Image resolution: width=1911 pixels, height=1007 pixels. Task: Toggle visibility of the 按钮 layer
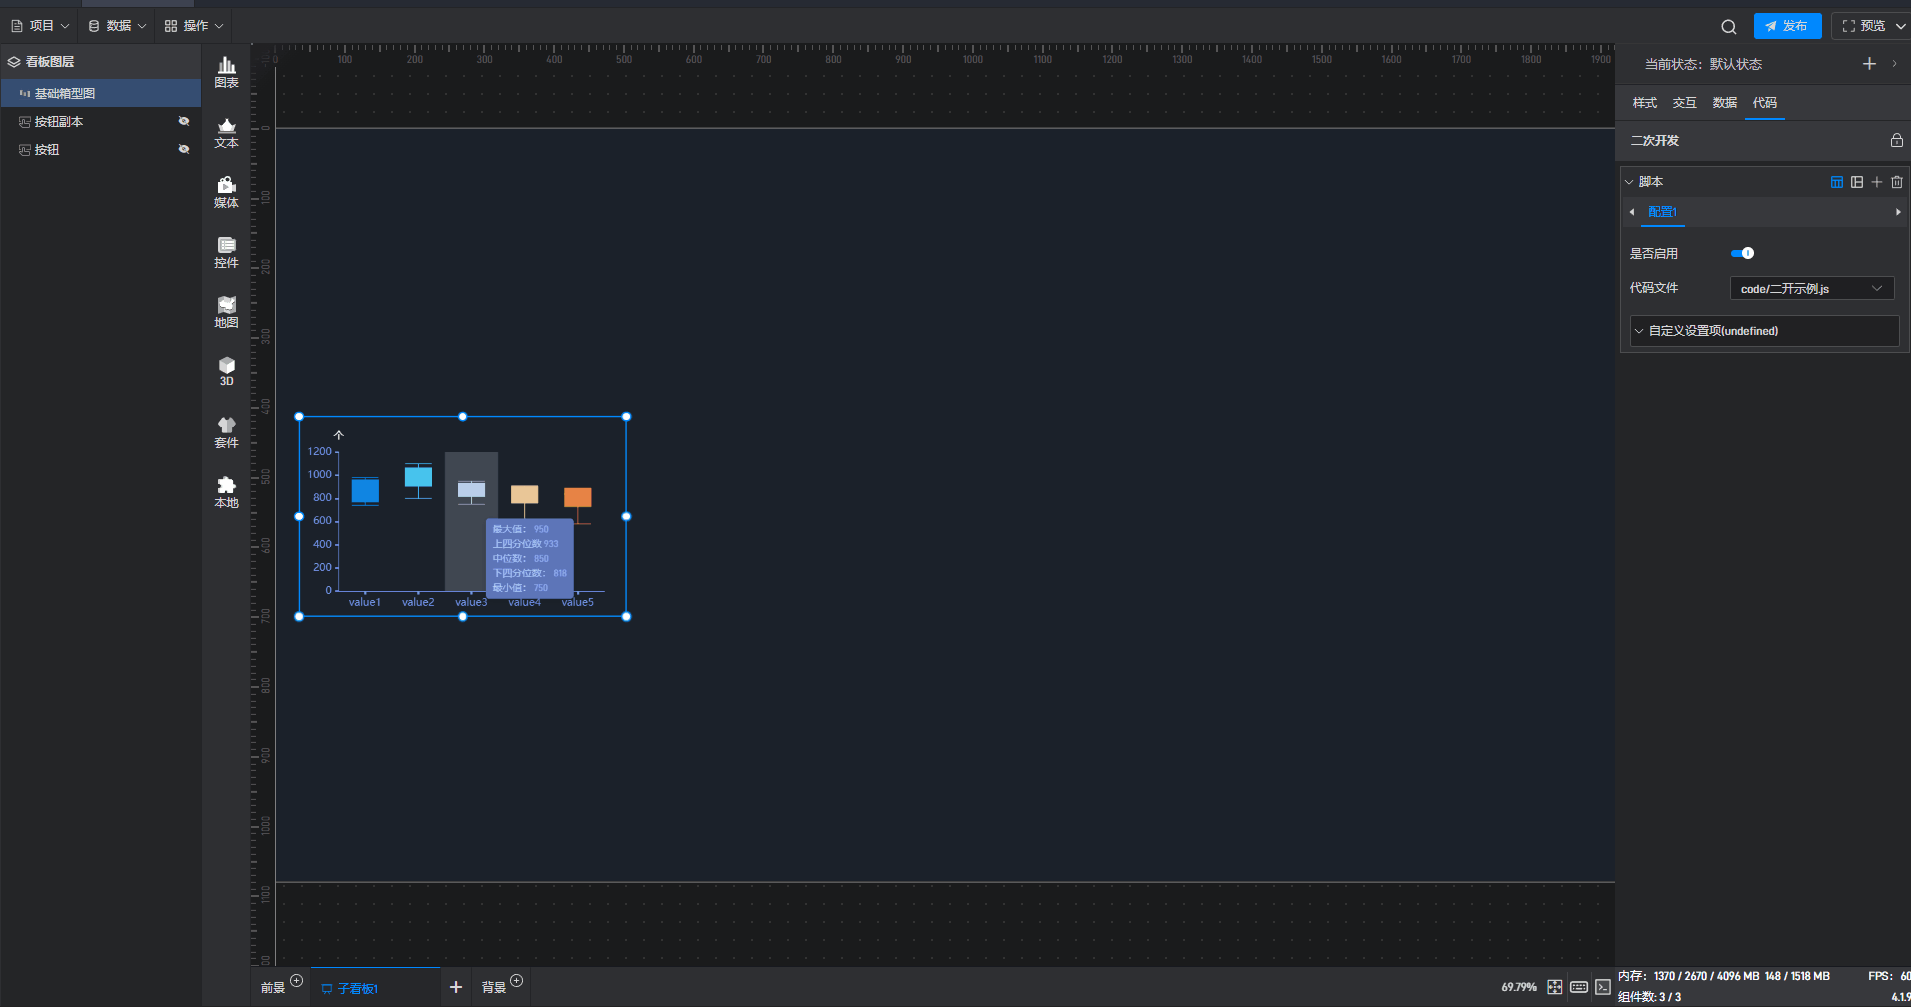click(184, 149)
